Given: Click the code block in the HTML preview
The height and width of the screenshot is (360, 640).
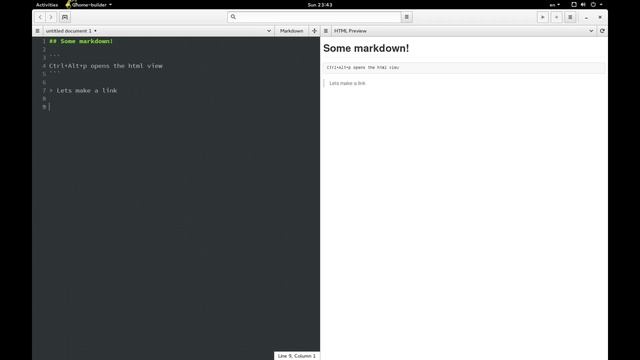Looking at the screenshot, I should 464,68.
